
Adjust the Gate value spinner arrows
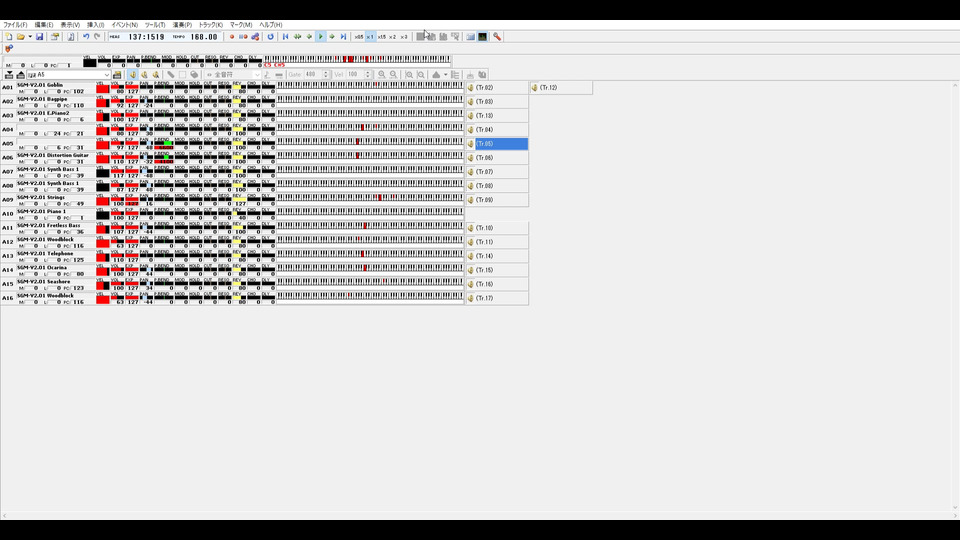click(x=326, y=75)
